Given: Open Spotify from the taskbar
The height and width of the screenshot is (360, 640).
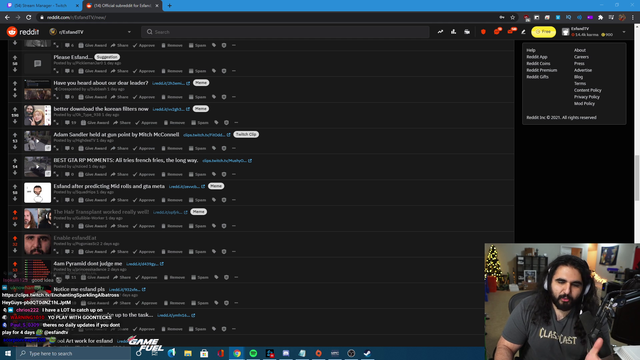Looking at the screenshot, I should pyautogui.click(x=253, y=353).
